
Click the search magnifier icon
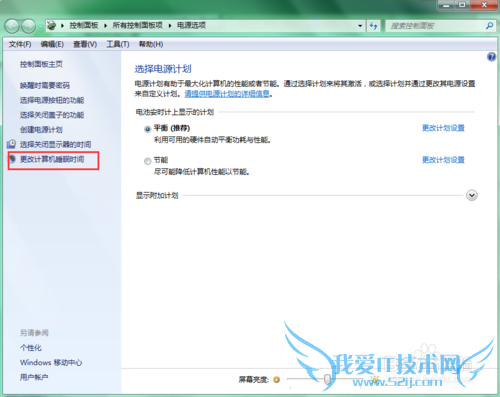coord(489,25)
